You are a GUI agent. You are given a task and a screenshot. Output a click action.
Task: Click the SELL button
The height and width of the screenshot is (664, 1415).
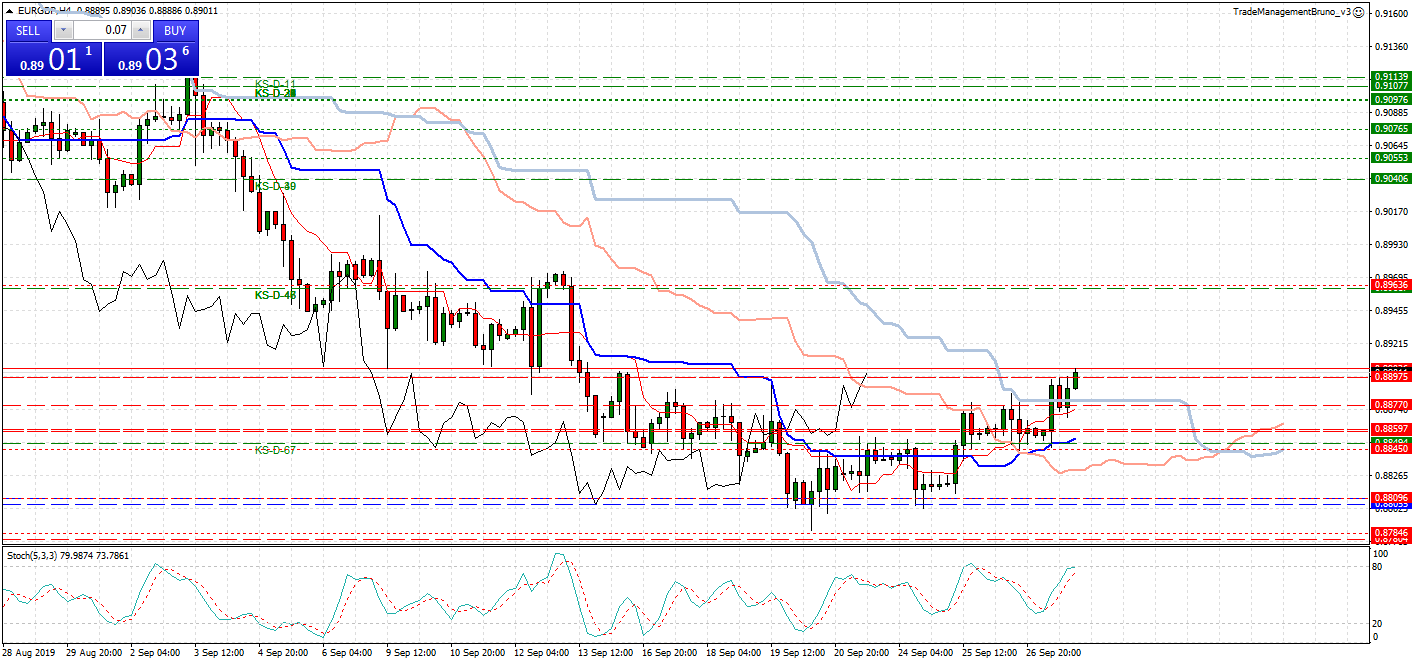click(x=28, y=30)
